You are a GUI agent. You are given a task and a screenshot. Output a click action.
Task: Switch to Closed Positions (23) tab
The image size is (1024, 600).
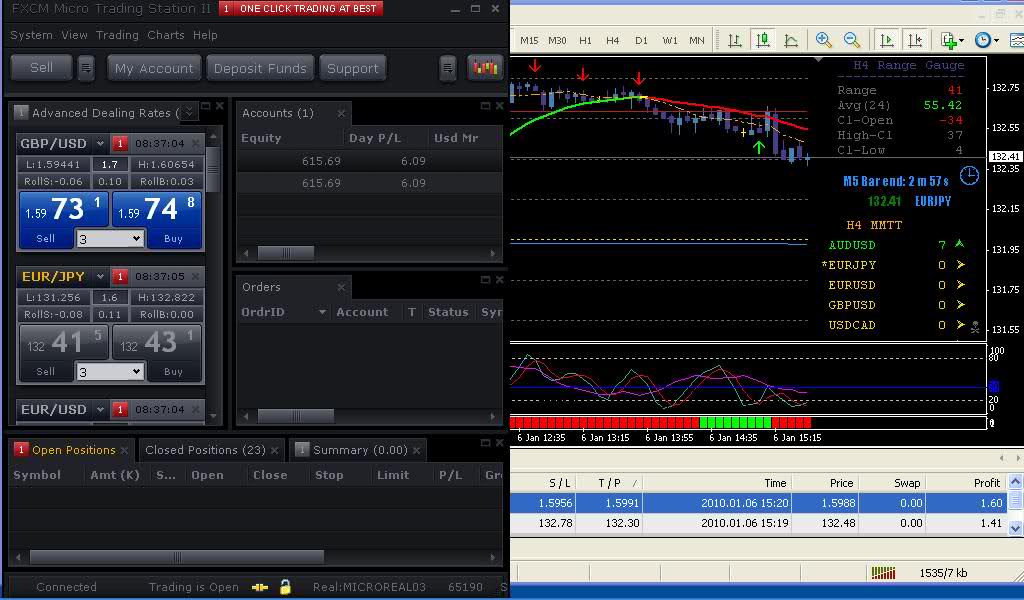click(x=205, y=450)
